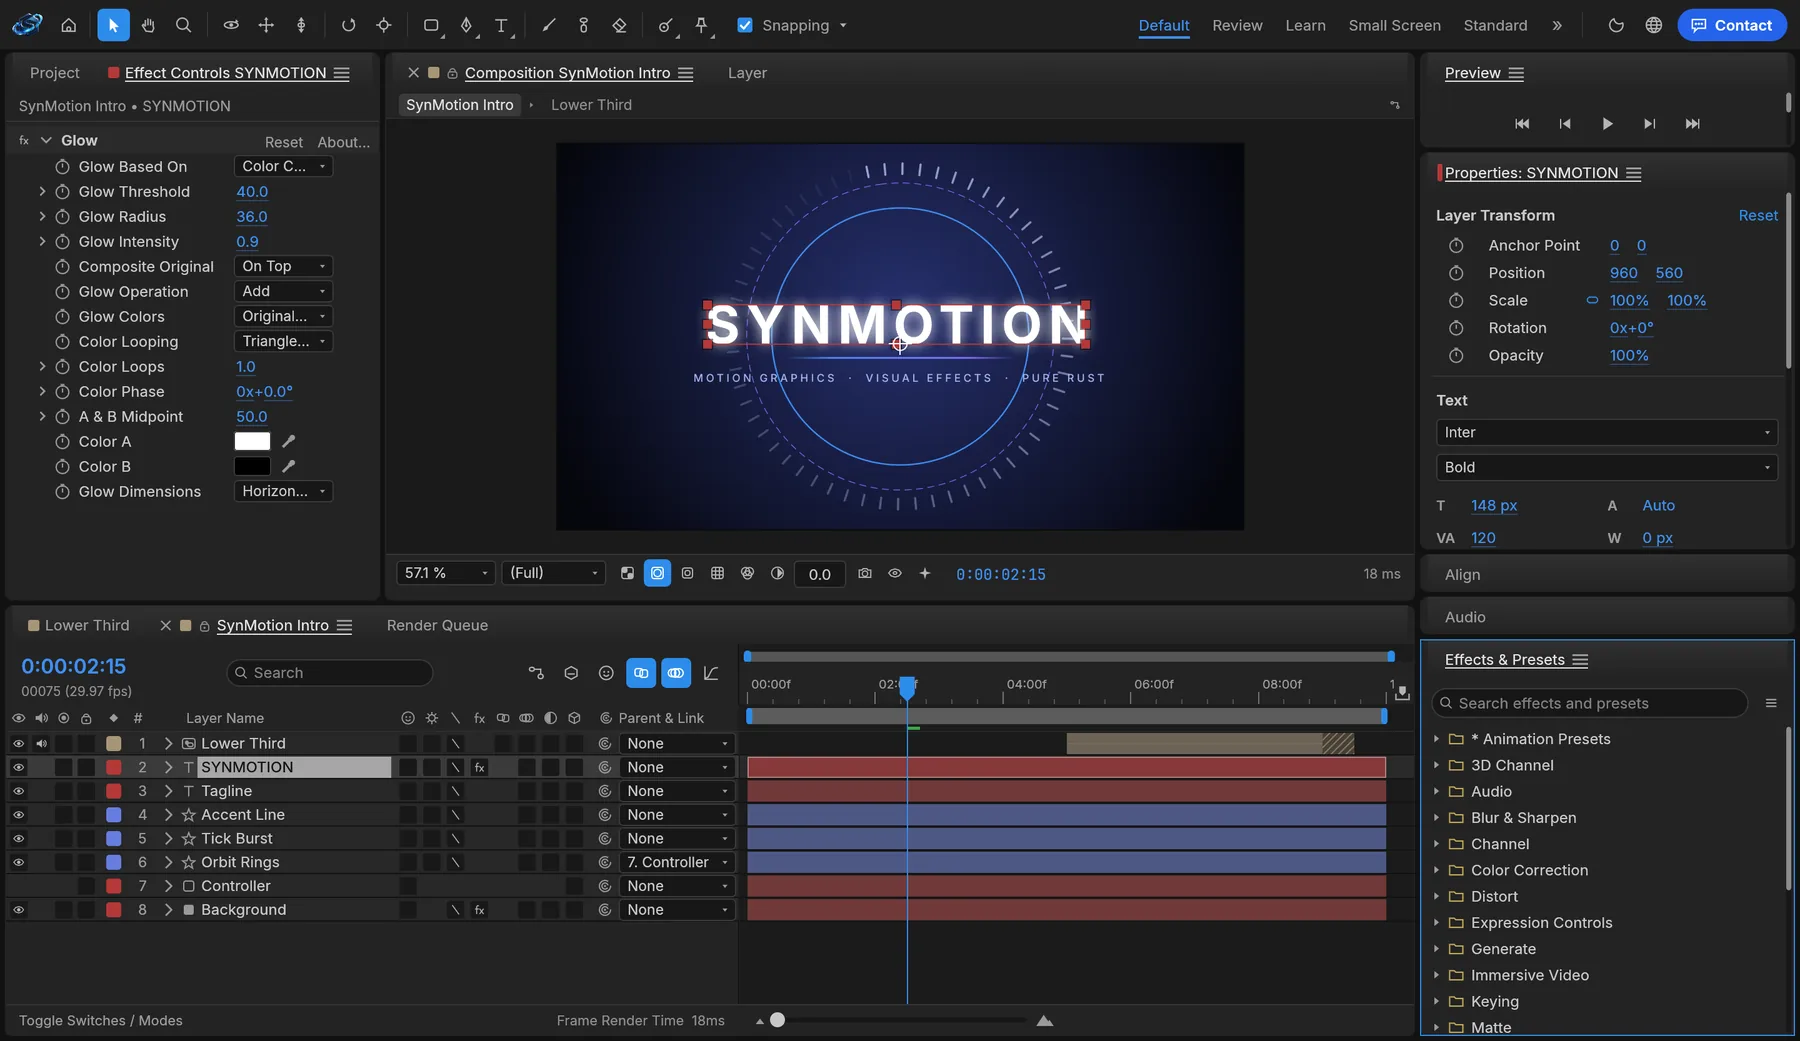
Task: Choose the Rectangle shape tool
Action: coord(431,25)
